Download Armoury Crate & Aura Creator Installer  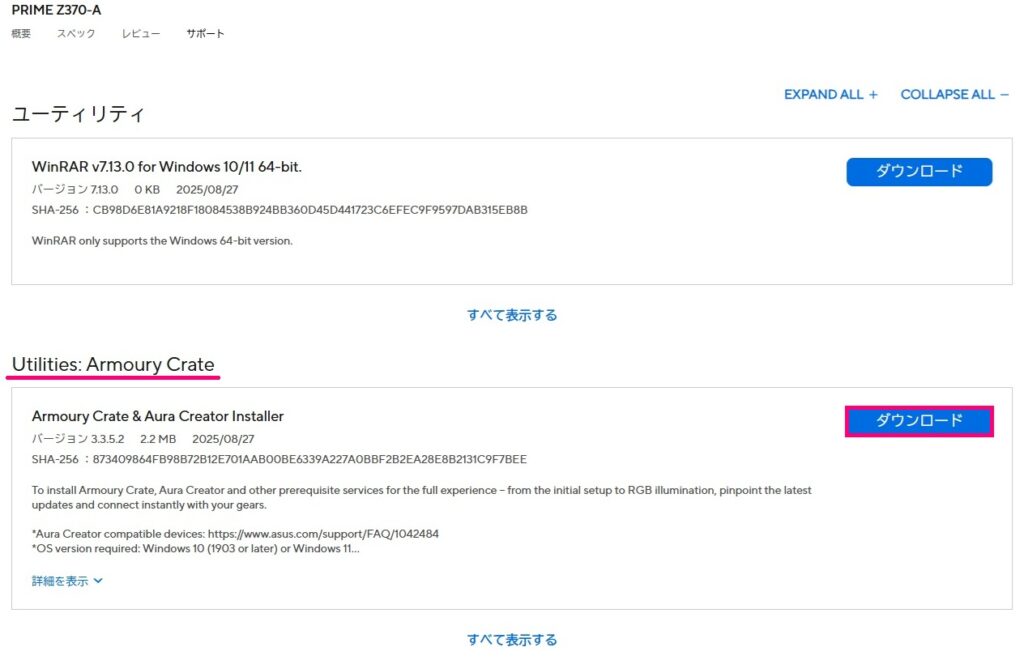tap(918, 421)
